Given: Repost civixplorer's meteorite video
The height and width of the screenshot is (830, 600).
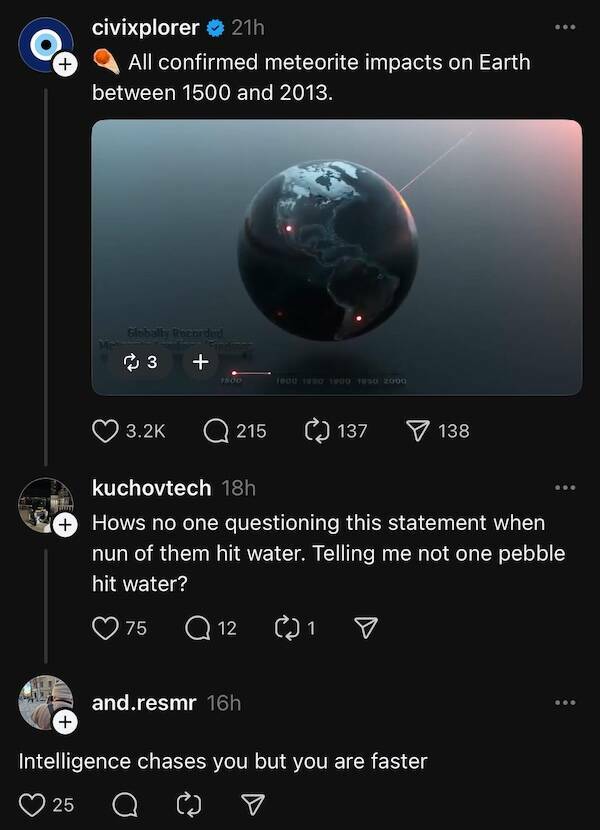Looking at the screenshot, I should 316,430.
